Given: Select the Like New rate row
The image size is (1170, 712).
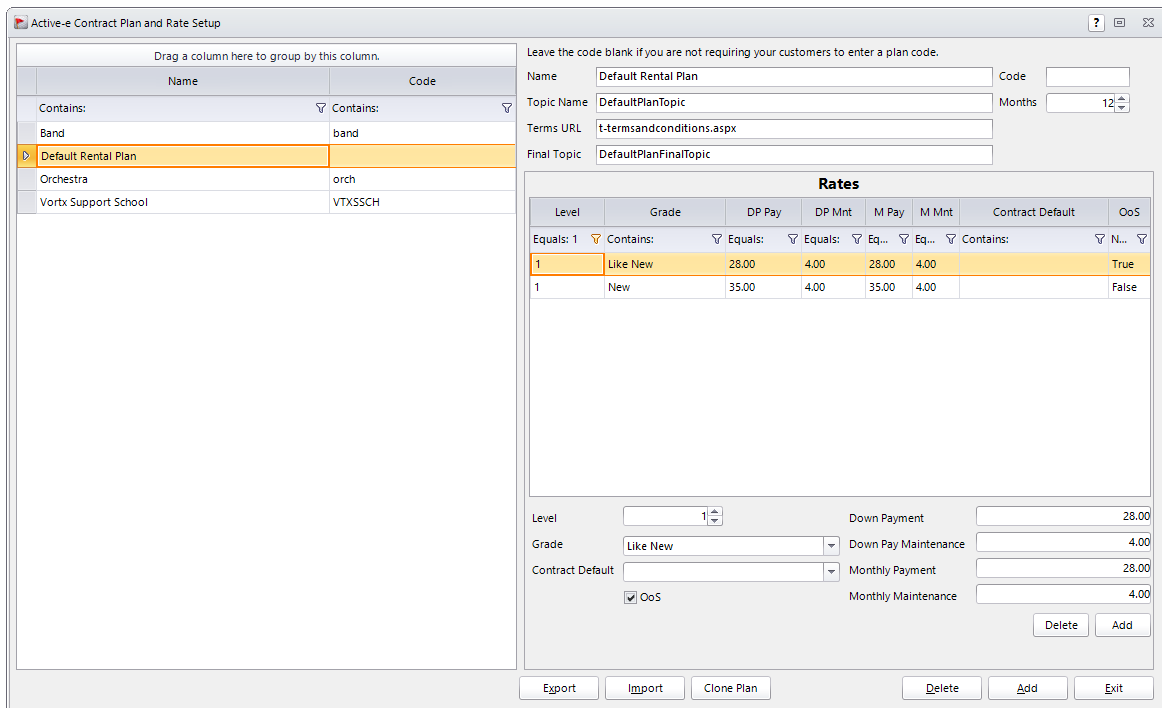Looking at the screenshot, I should click(840, 264).
